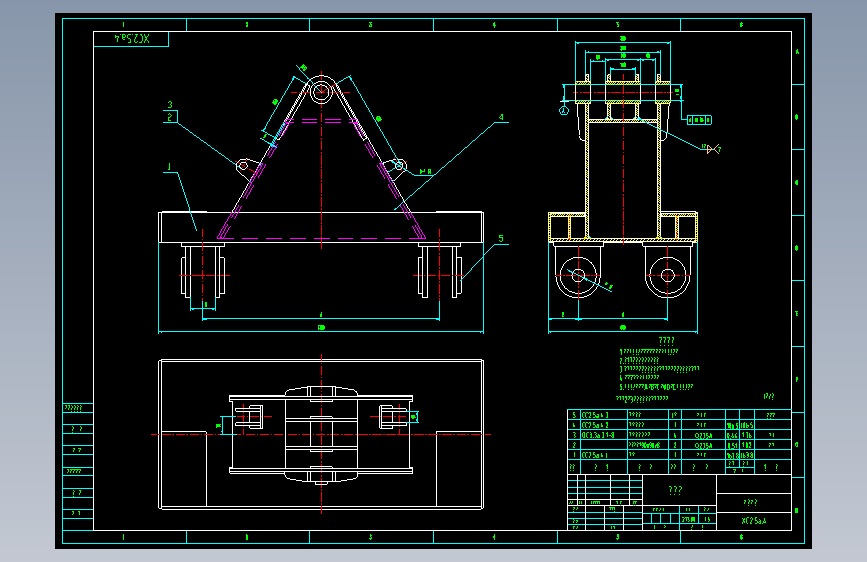
Task: Select the left lifting lug hole on the frame
Action: click(243, 165)
